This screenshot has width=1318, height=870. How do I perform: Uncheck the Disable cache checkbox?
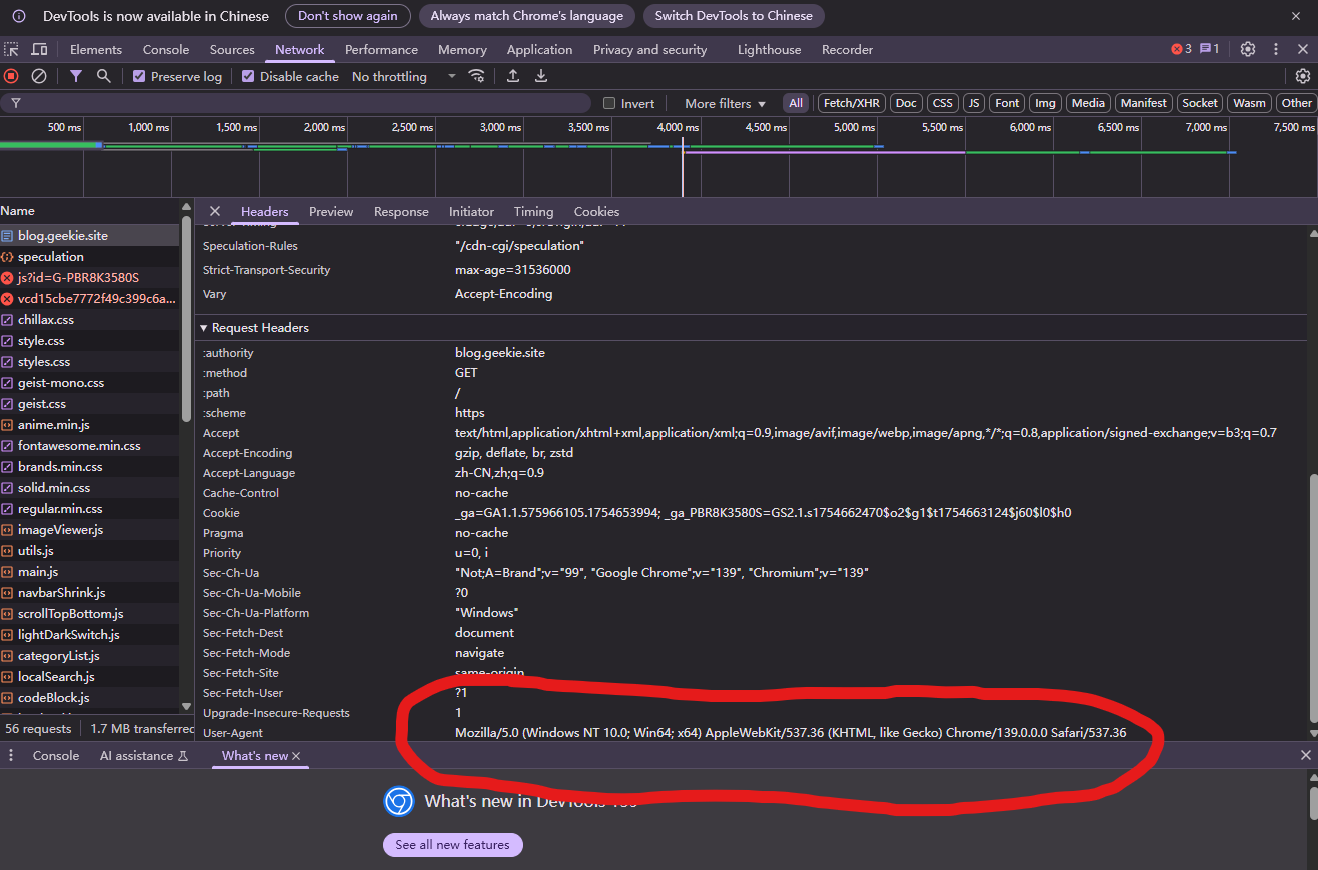[x=248, y=76]
